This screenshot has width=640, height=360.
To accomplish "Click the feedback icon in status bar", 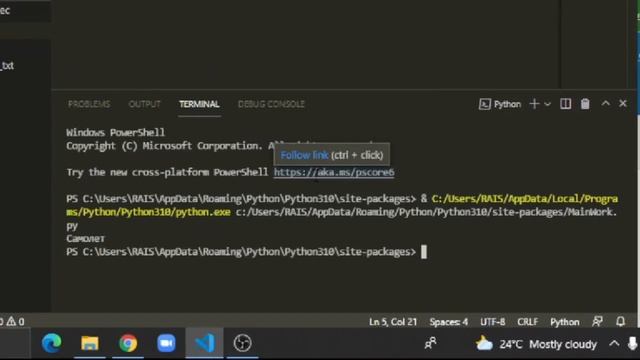I will pos(598,321).
